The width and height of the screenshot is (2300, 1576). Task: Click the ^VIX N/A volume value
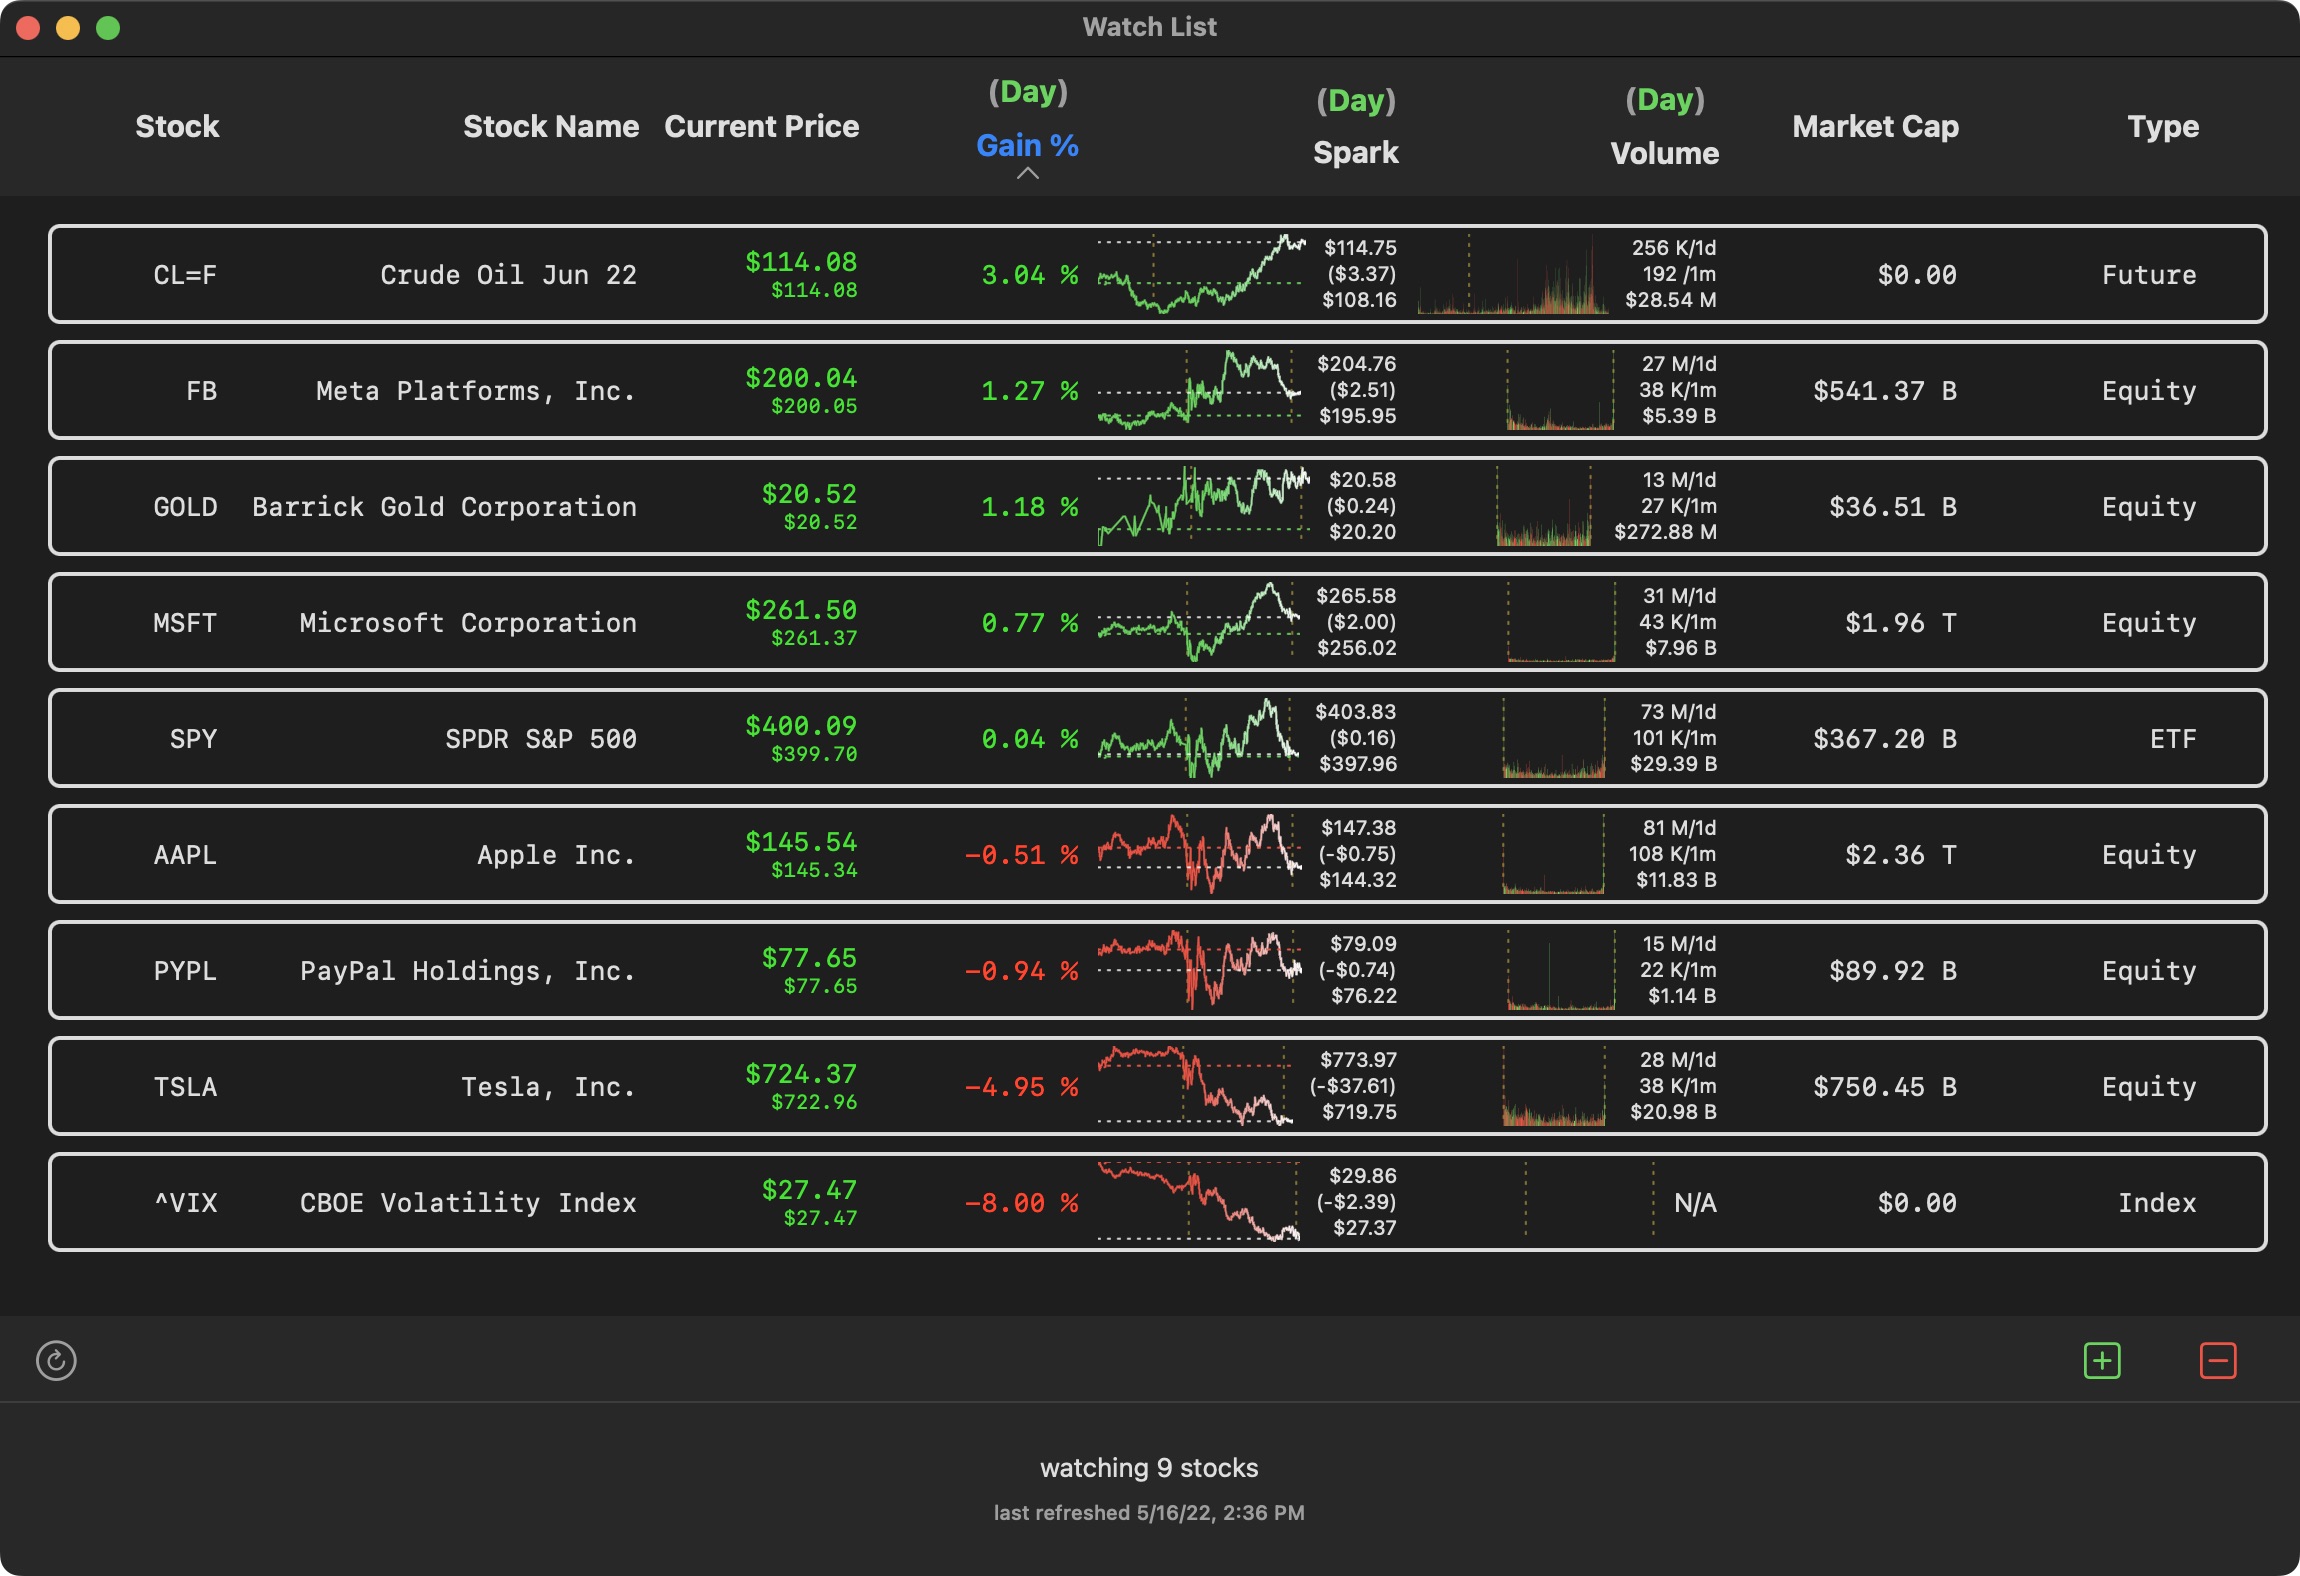point(1695,1203)
